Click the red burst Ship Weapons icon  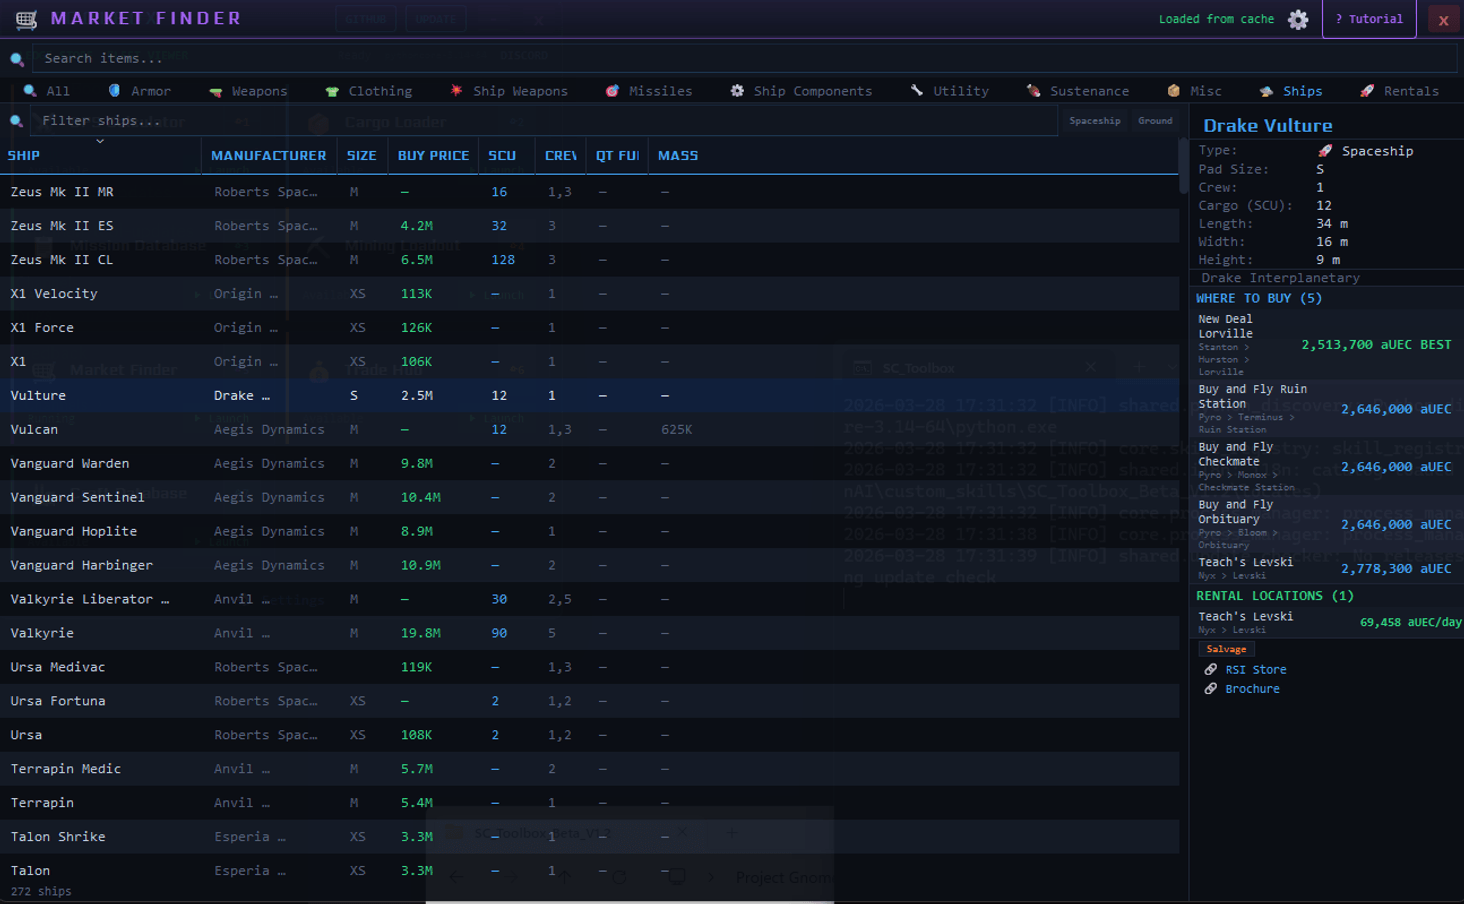click(x=456, y=91)
